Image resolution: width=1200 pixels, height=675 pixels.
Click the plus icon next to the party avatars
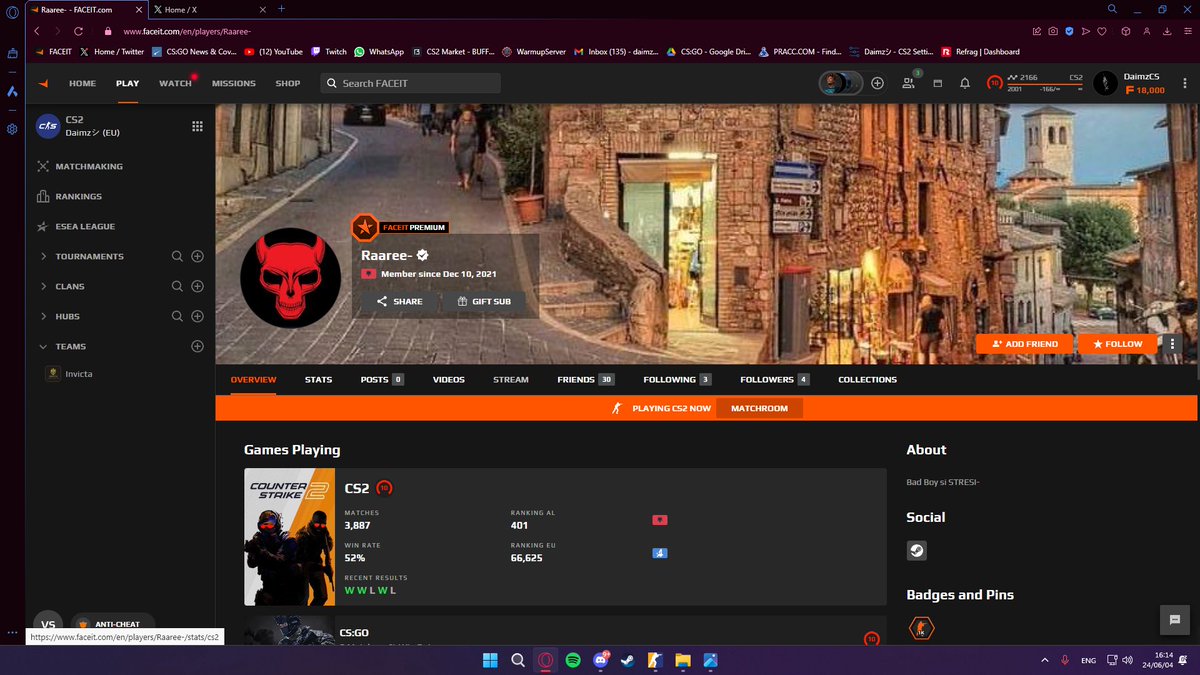pyautogui.click(x=877, y=83)
